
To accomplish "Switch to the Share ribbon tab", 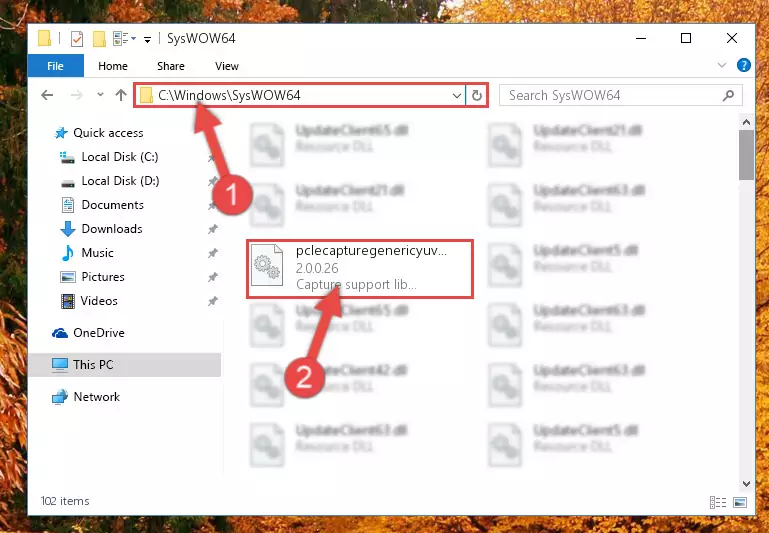I will pos(171,66).
